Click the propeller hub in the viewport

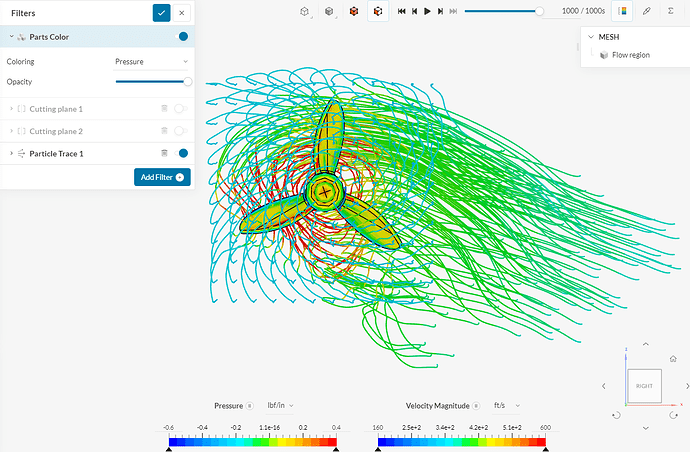click(325, 192)
